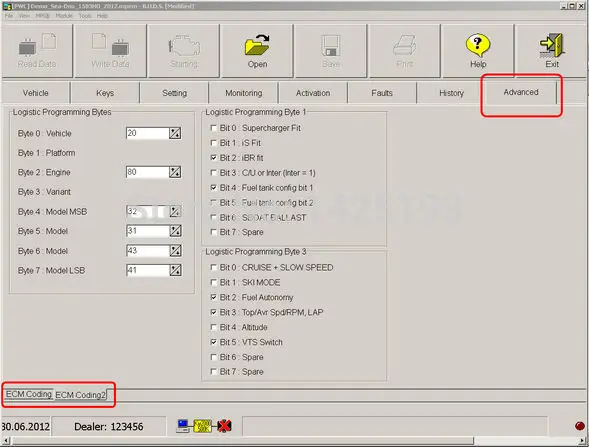
Task: Toggle Bit 7 Spare in Programming Byte 1
Action: pos(213,232)
